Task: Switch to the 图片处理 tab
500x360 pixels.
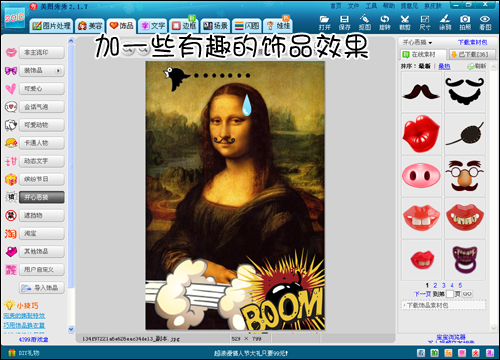Action: pyautogui.click(x=51, y=26)
